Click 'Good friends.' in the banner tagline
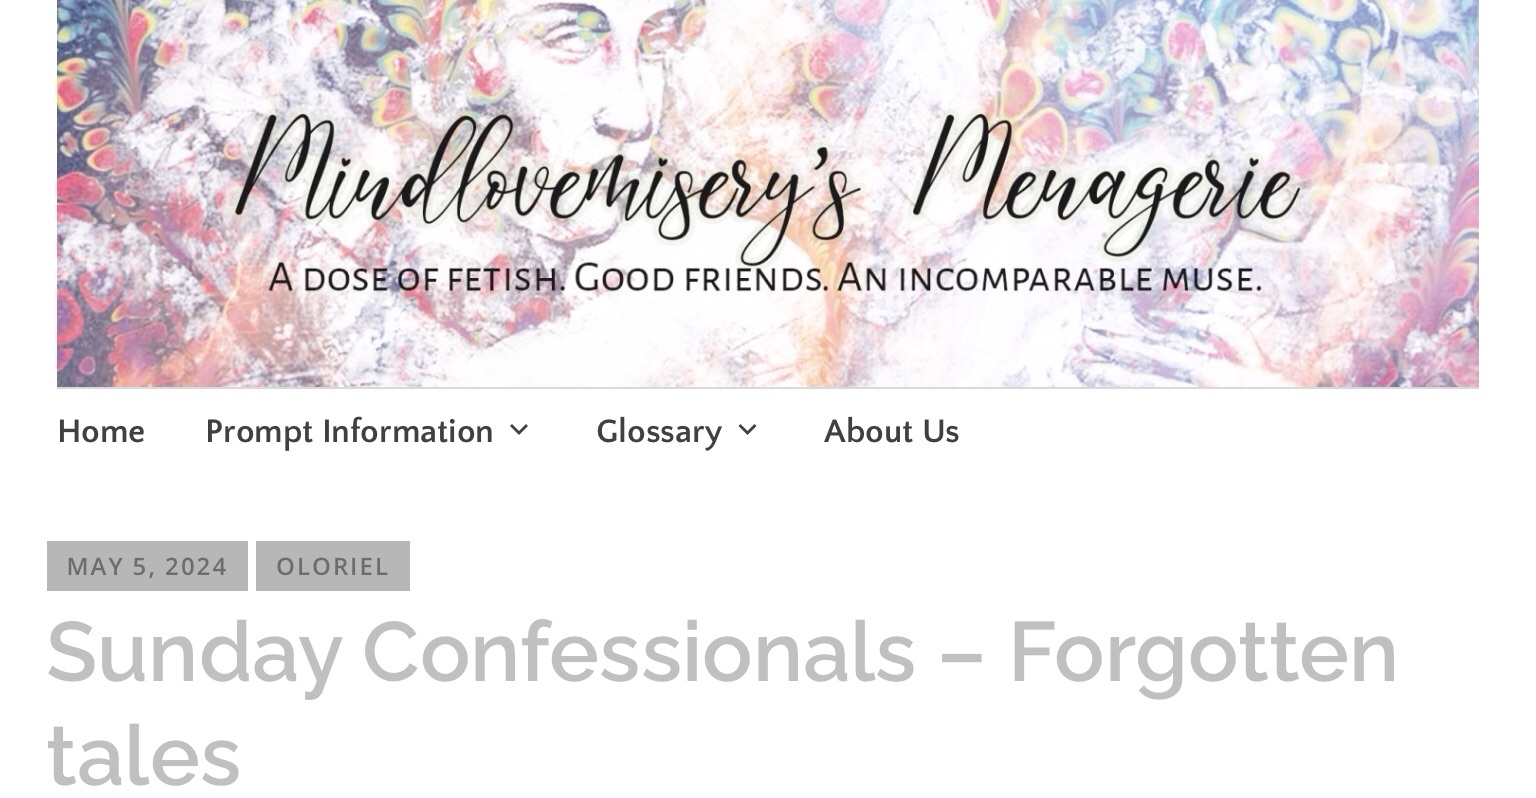1536x798 pixels. pos(701,277)
